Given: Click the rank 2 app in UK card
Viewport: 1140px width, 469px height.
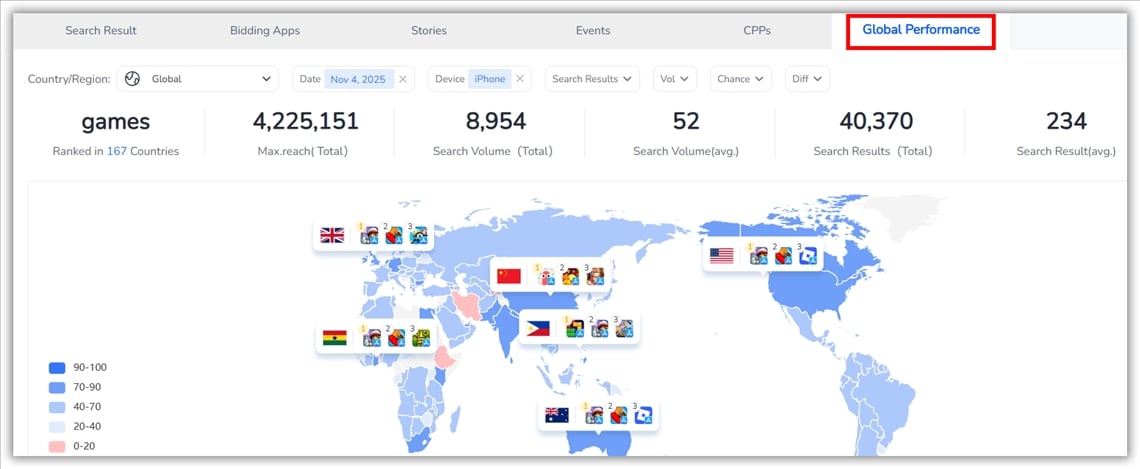Looking at the screenshot, I should pyautogui.click(x=394, y=235).
